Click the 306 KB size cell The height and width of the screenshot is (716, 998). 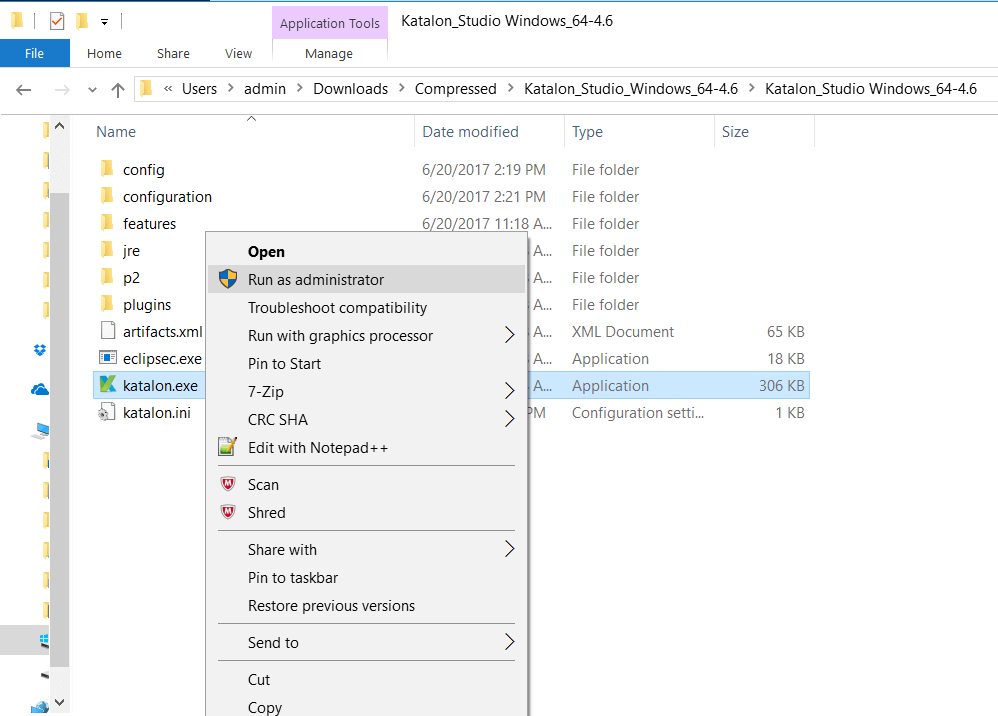pyautogui.click(x=781, y=386)
